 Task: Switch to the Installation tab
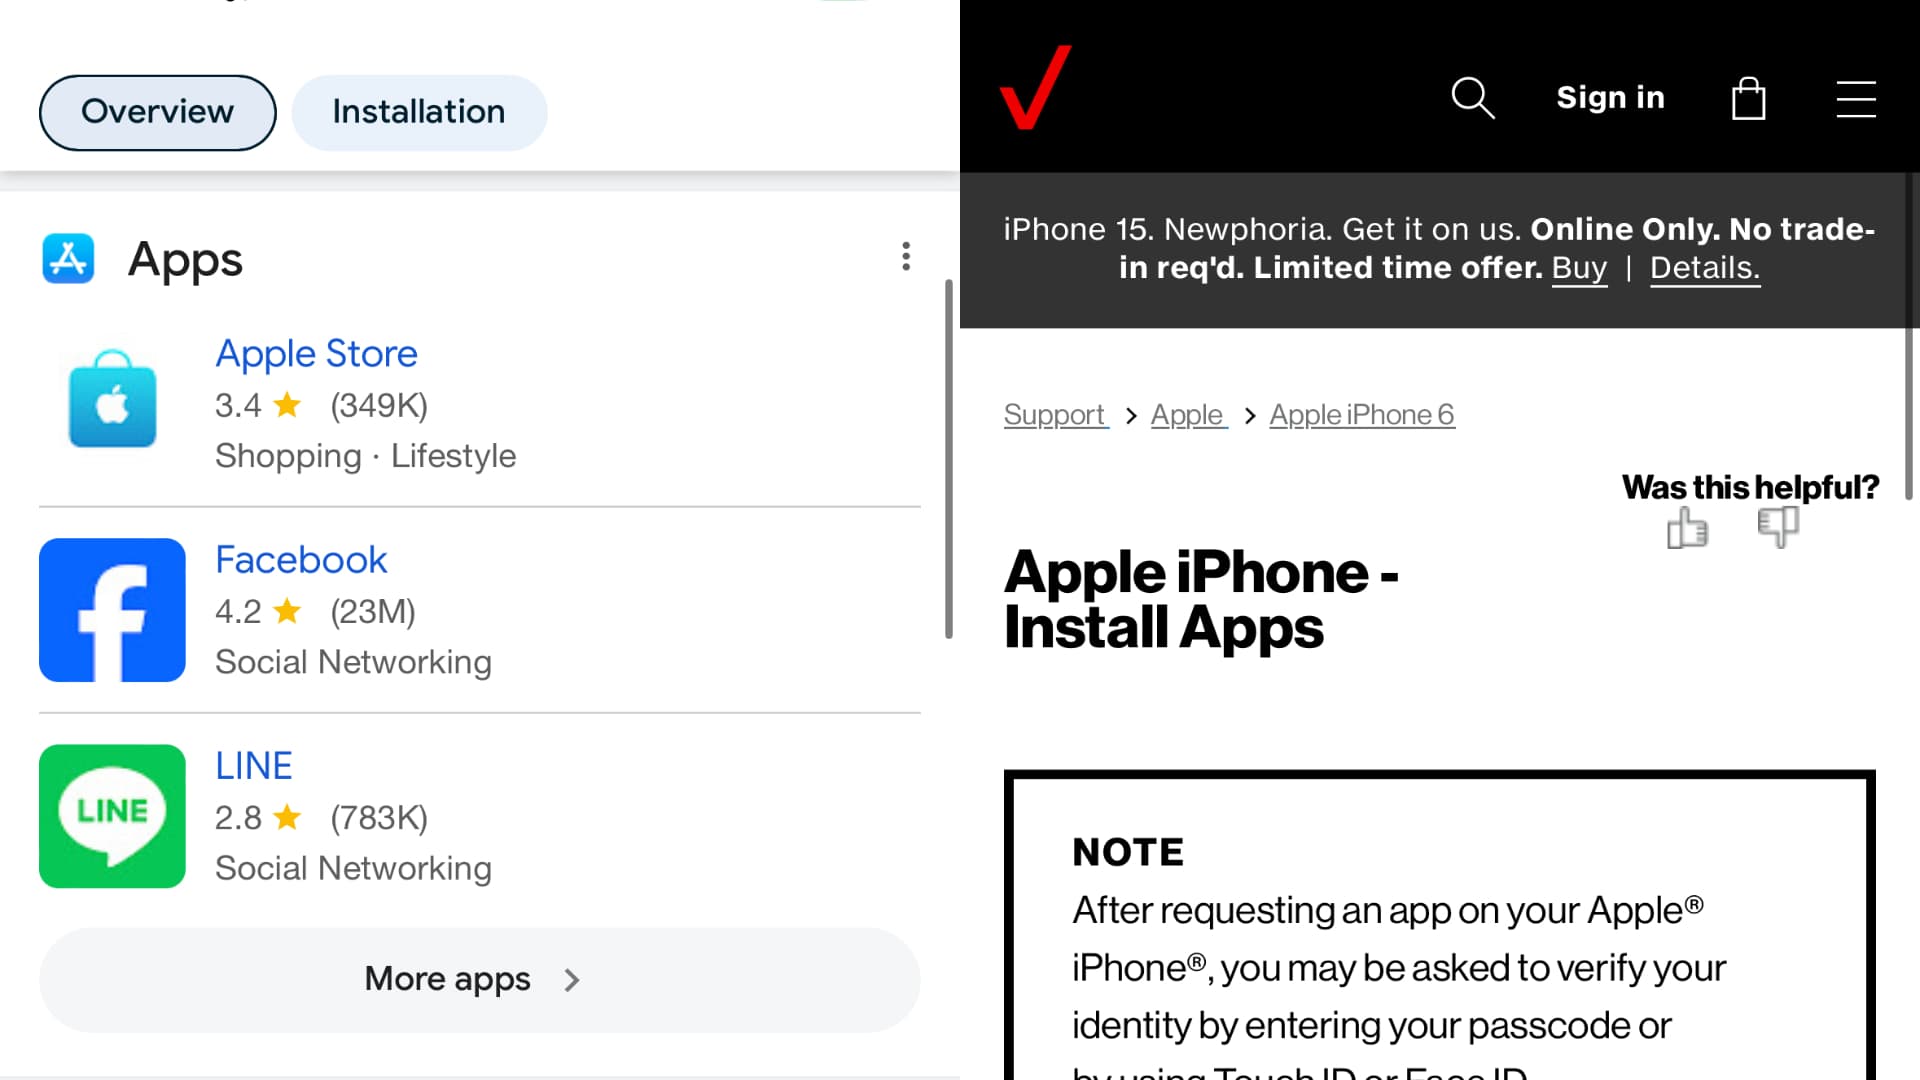(x=419, y=112)
